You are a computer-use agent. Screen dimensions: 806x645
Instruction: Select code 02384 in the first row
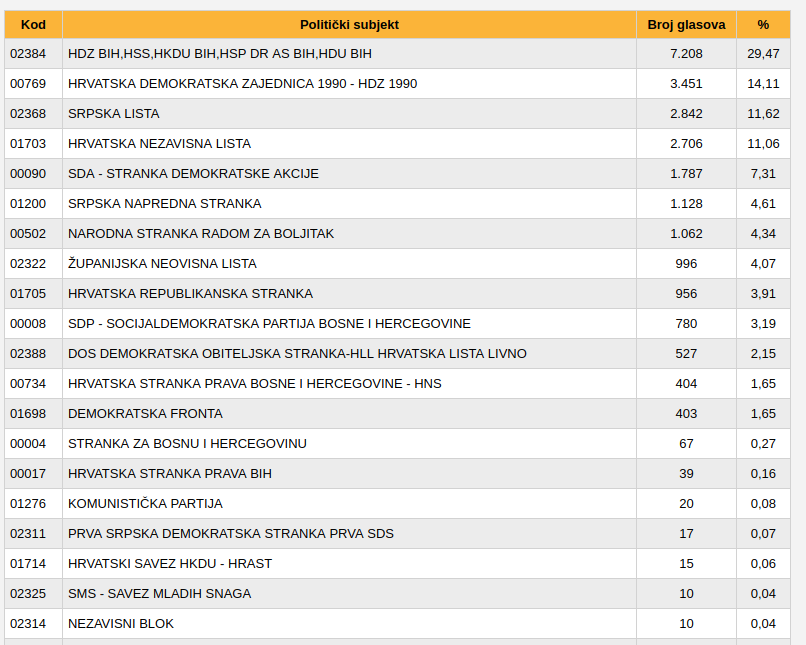(28, 54)
